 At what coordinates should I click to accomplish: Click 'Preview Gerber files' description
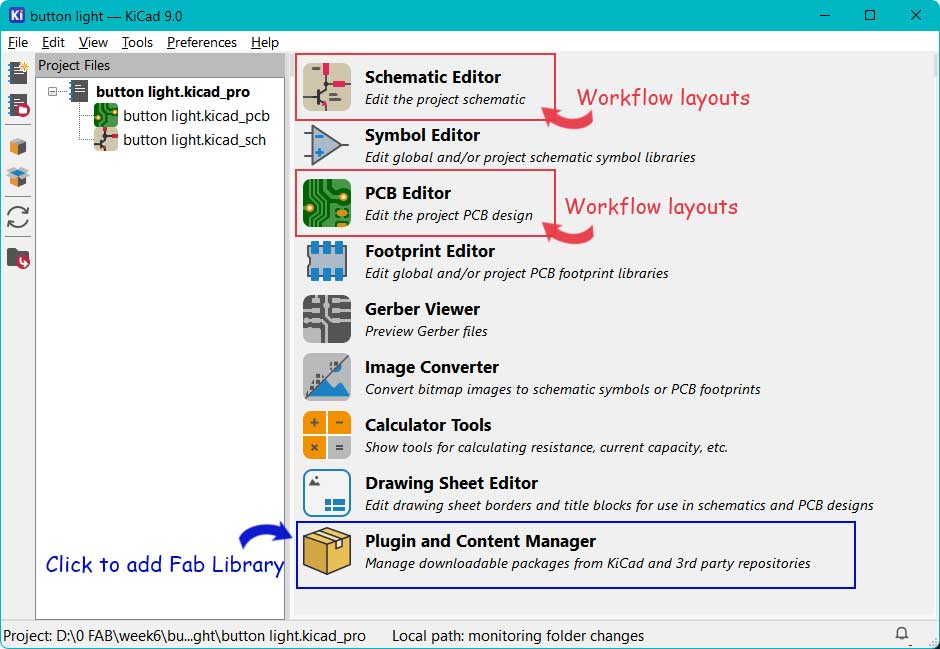point(426,331)
